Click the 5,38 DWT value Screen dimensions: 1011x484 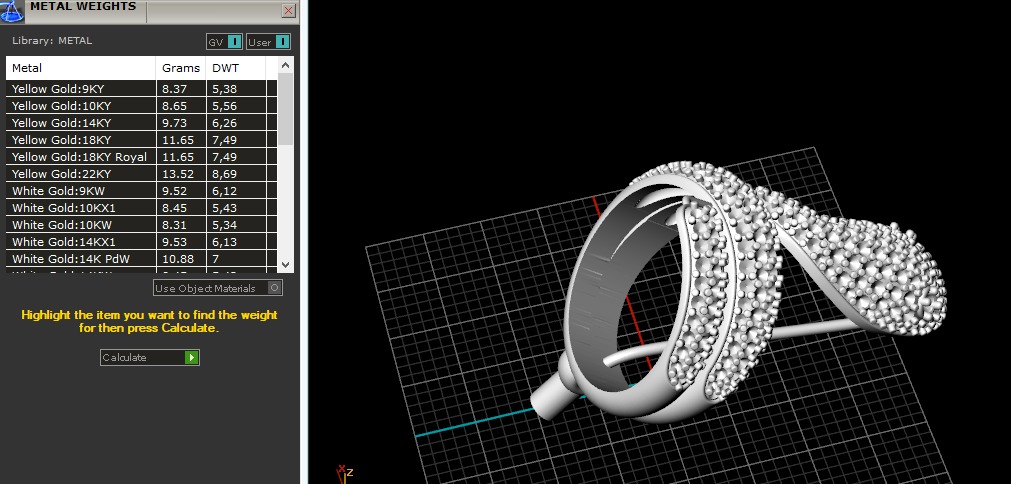224,89
